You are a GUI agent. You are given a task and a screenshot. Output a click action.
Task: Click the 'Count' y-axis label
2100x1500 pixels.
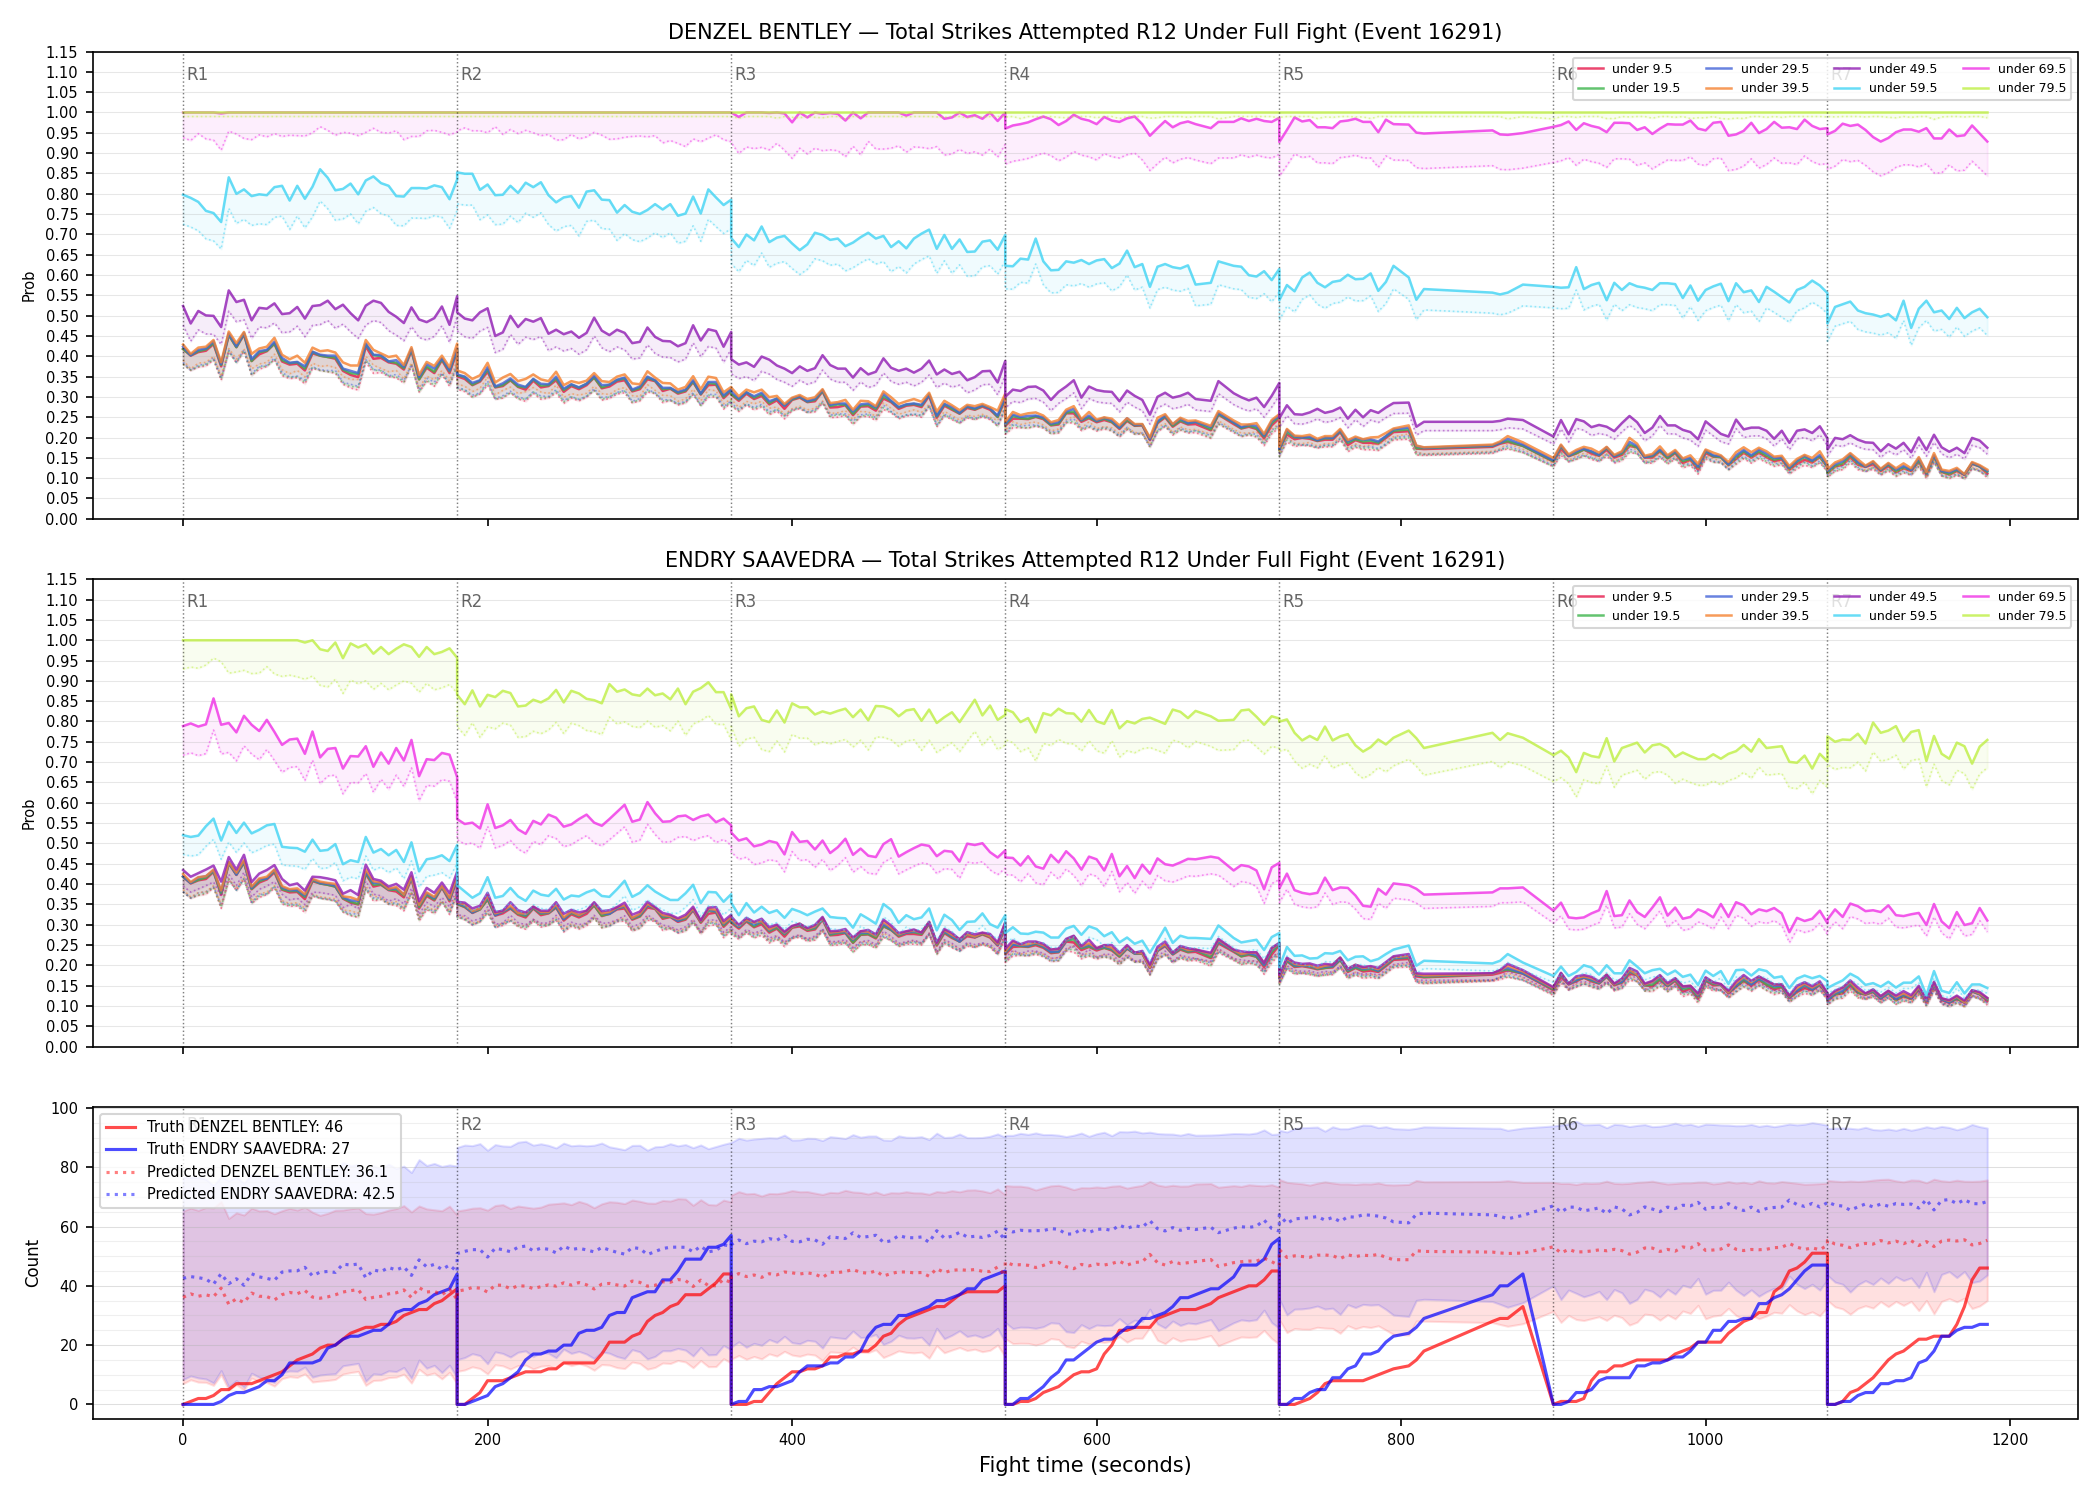point(32,1263)
